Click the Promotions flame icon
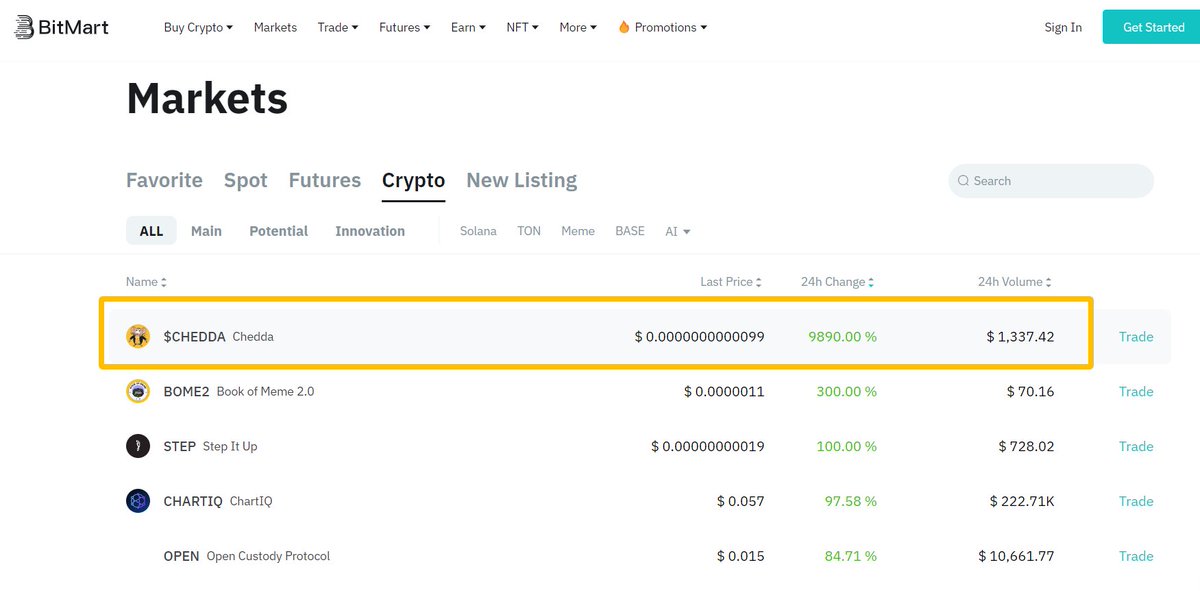 [624, 27]
